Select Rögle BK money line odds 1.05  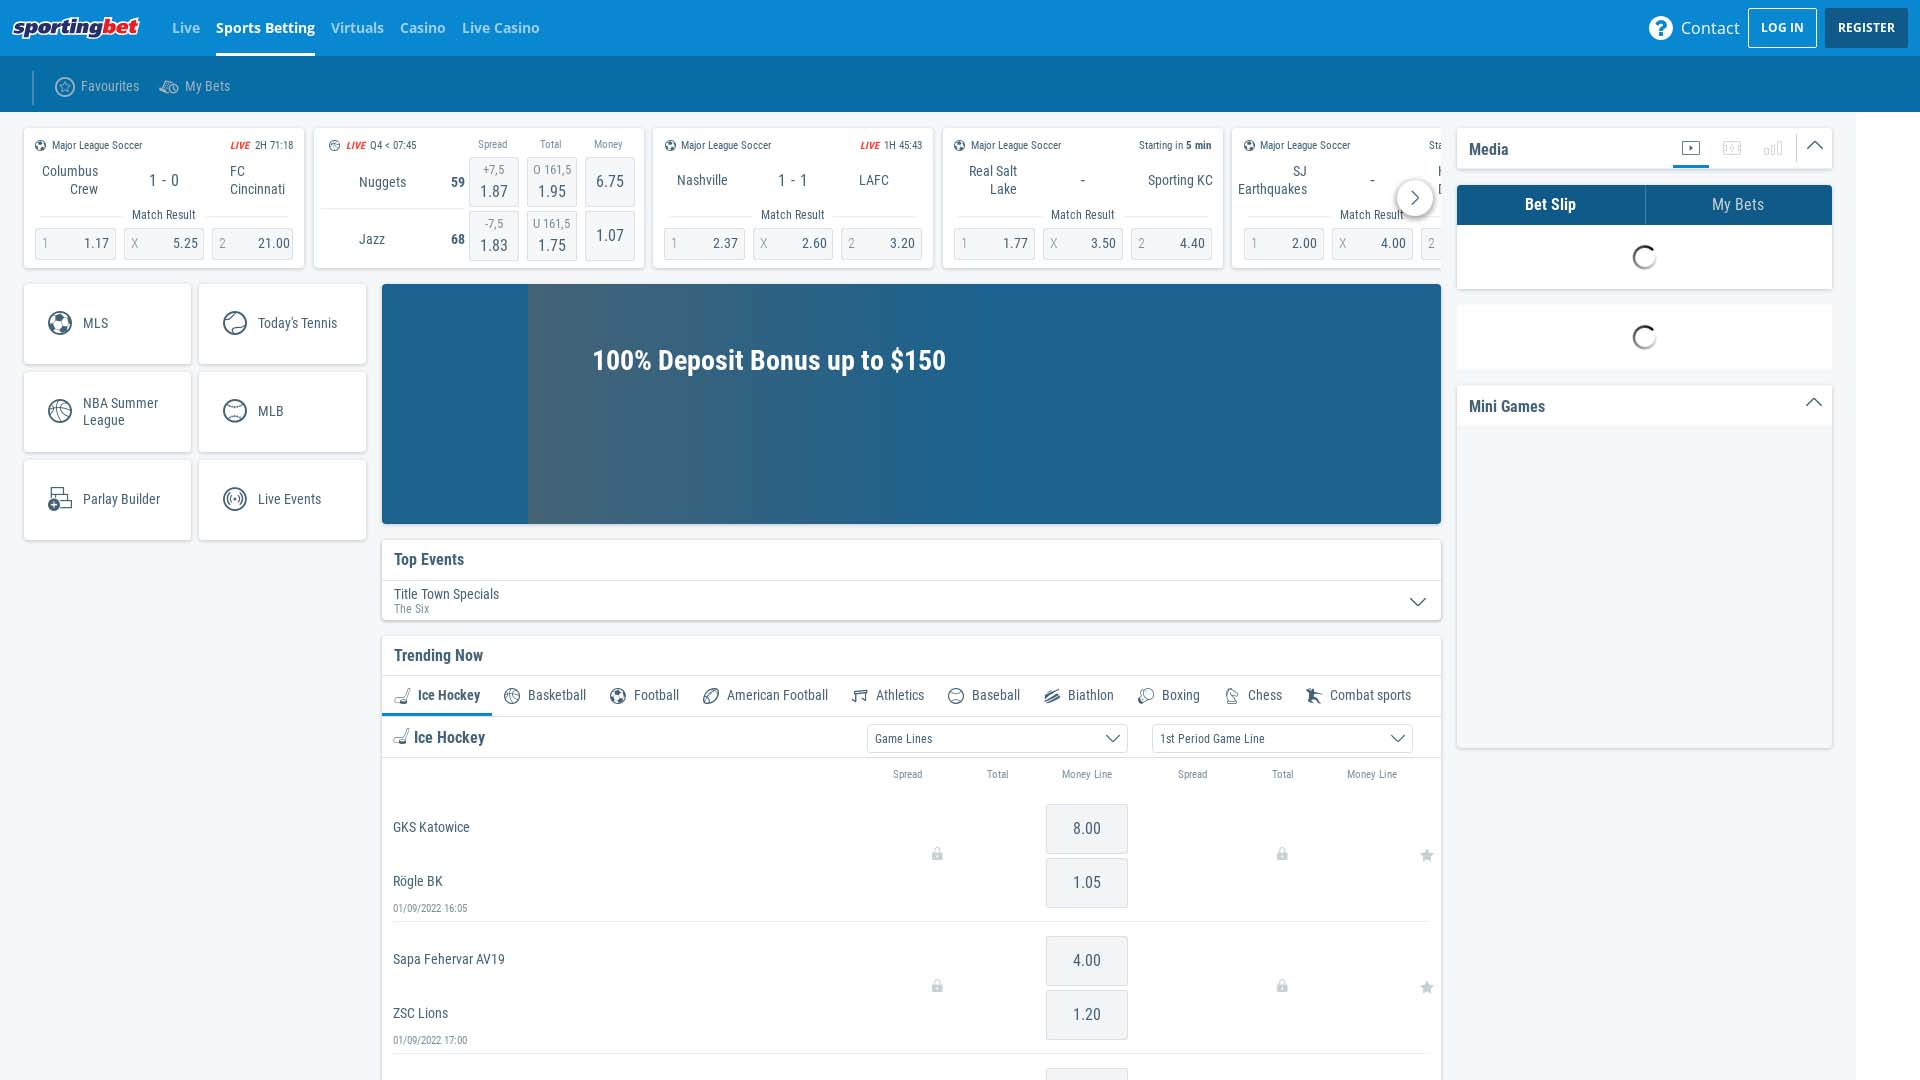(x=1086, y=882)
